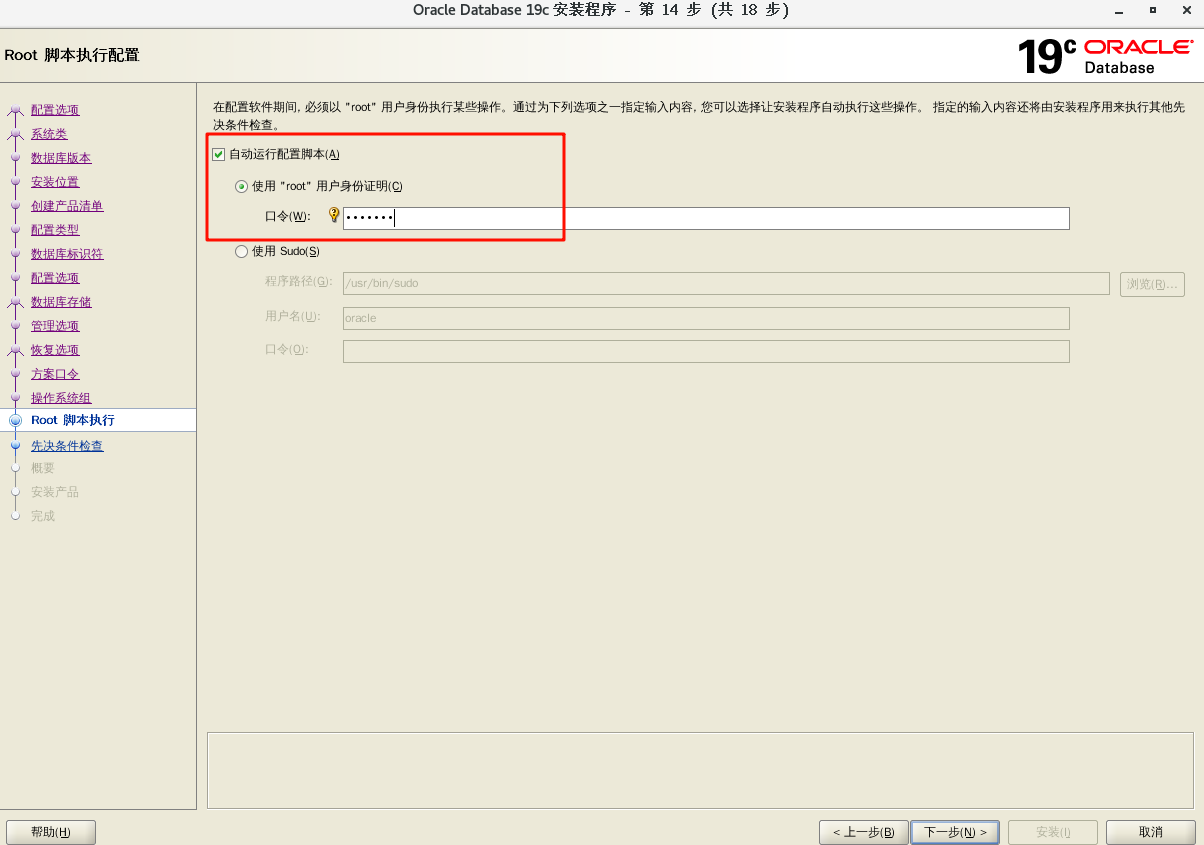Click the 上一步 back button
1204x845 pixels.
(863, 832)
